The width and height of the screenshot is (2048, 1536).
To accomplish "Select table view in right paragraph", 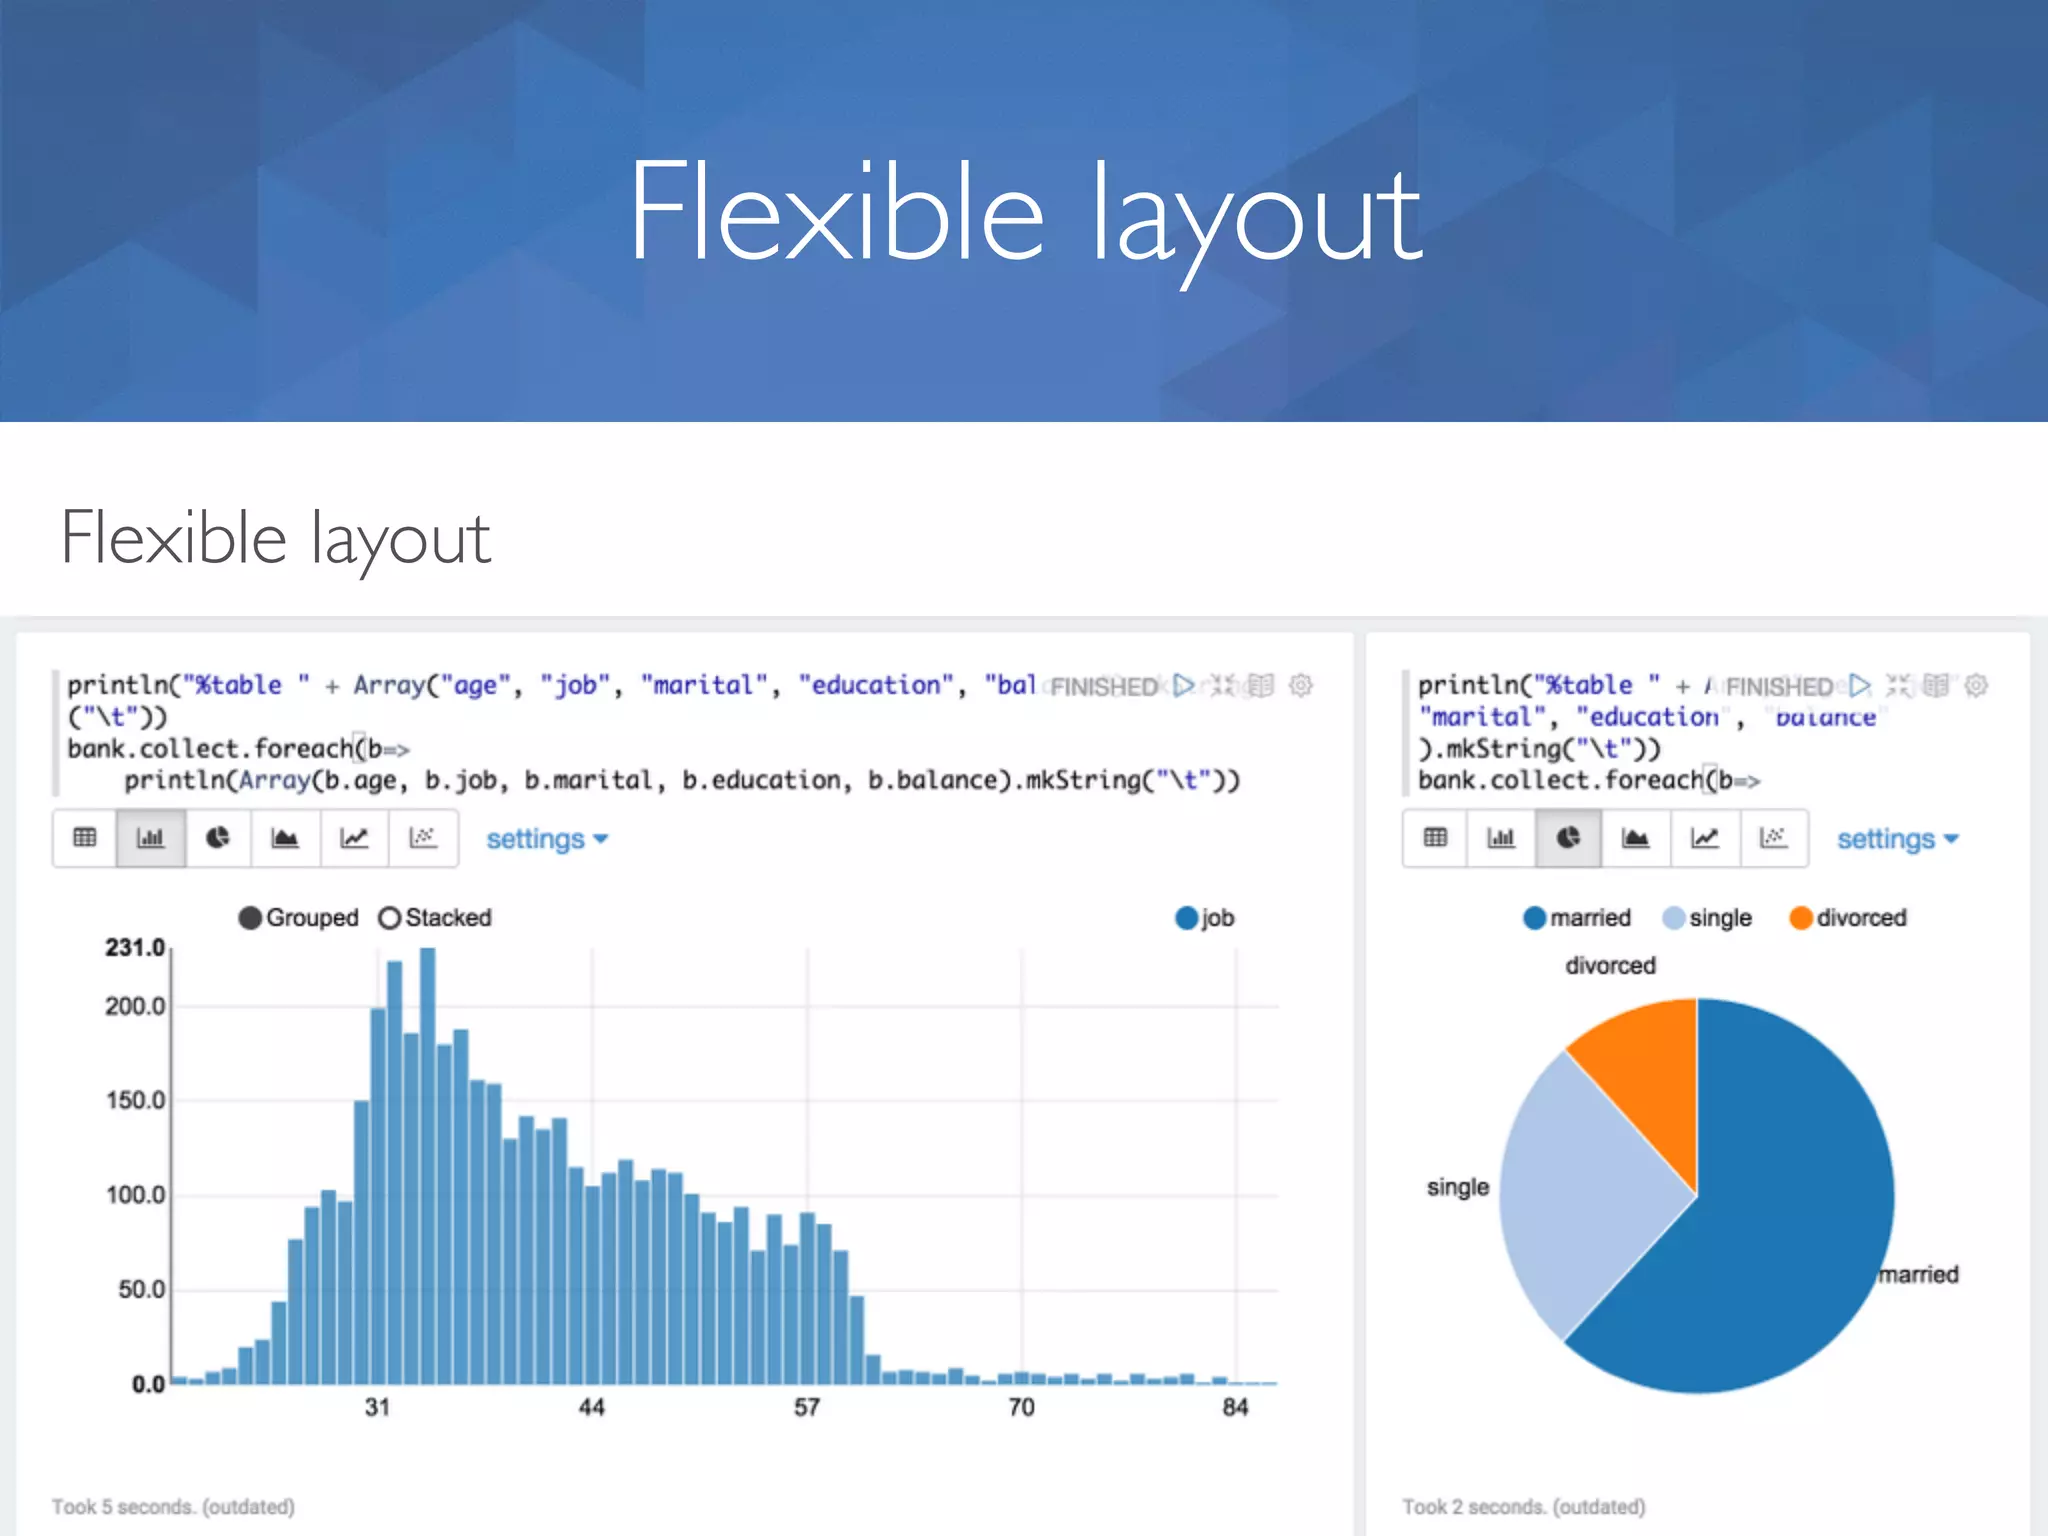I will tap(1435, 838).
